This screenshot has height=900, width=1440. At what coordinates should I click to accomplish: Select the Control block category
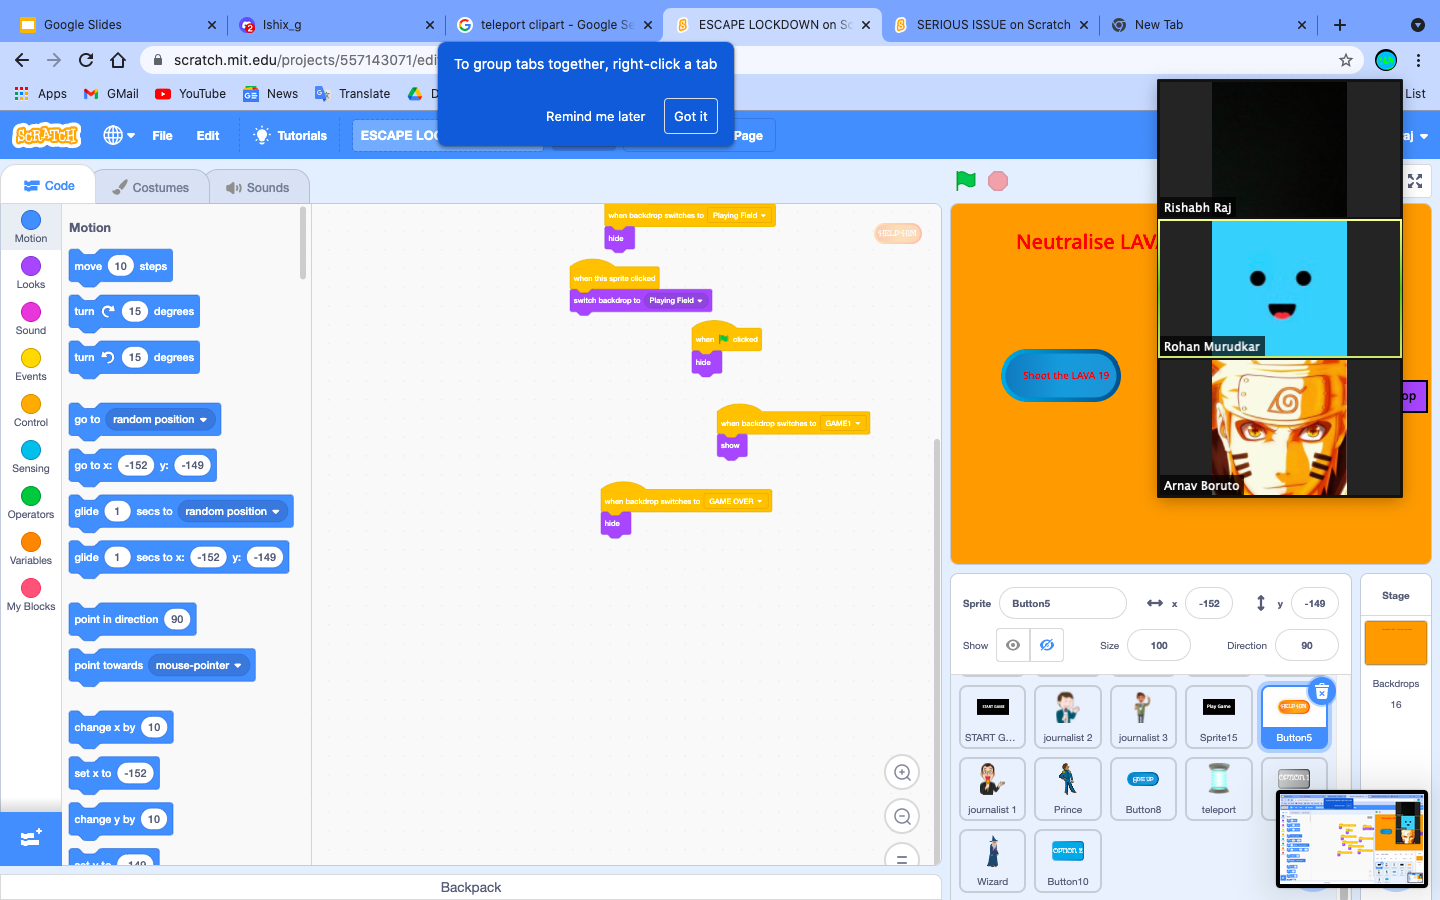[x=31, y=411]
